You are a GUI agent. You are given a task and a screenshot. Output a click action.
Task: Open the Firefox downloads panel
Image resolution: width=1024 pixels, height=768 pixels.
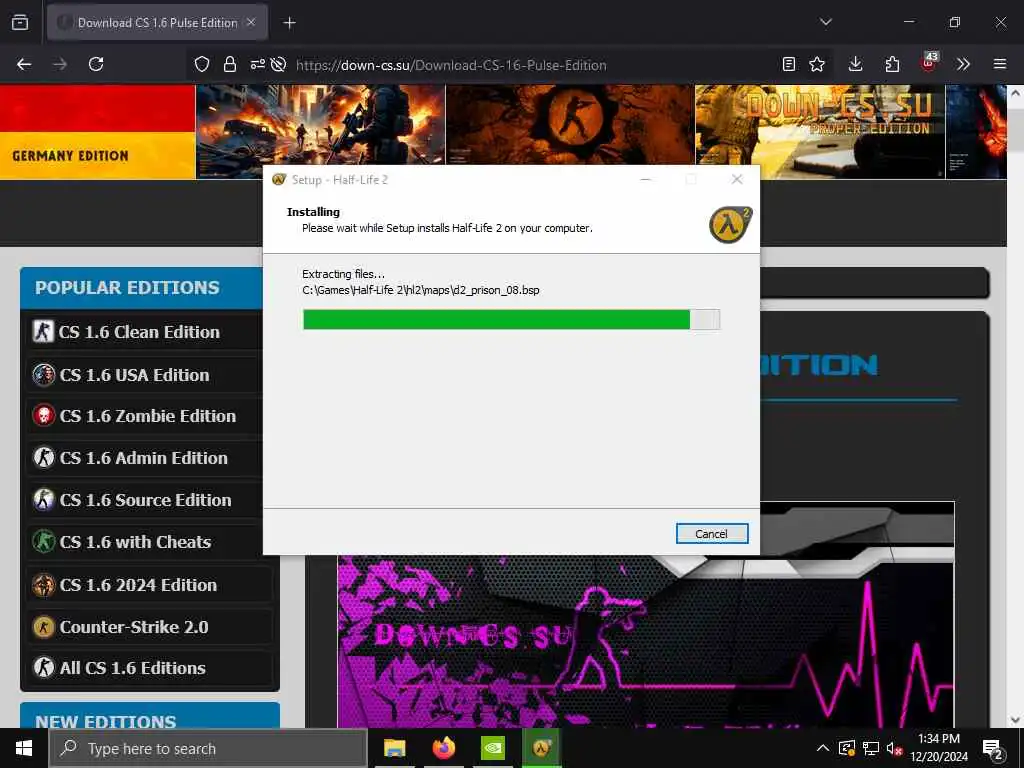tap(856, 64)
